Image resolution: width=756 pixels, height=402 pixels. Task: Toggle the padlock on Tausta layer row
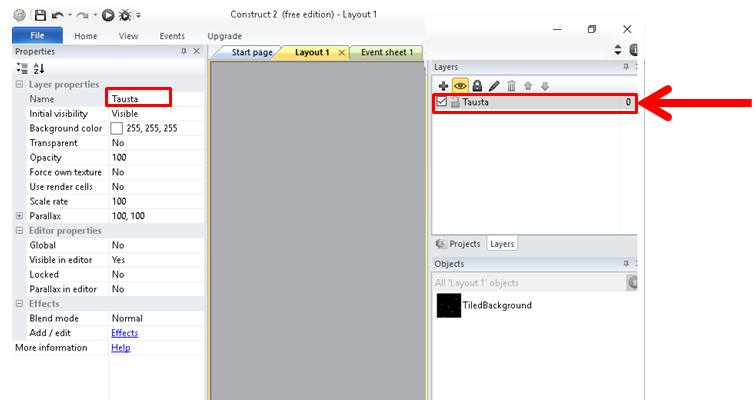click(x=455, y=102)
